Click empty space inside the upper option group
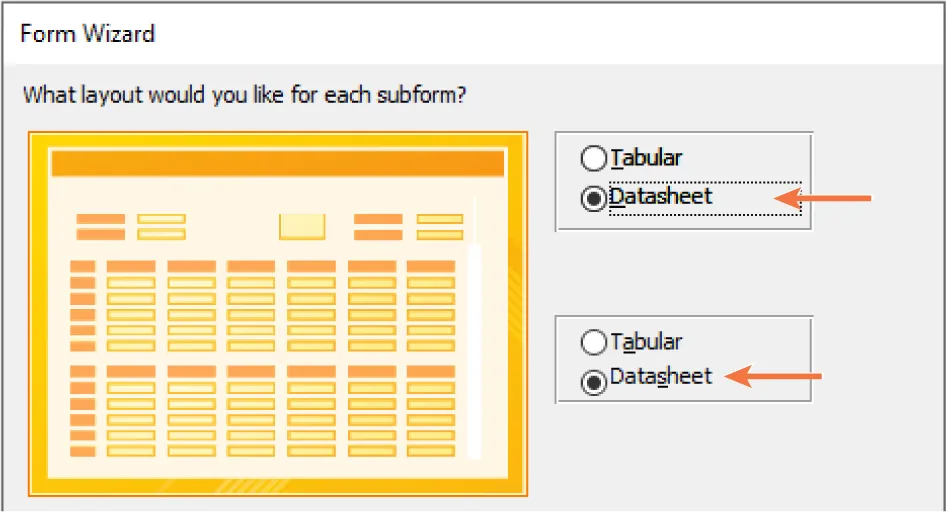The image size is (946, 512). 760,158
